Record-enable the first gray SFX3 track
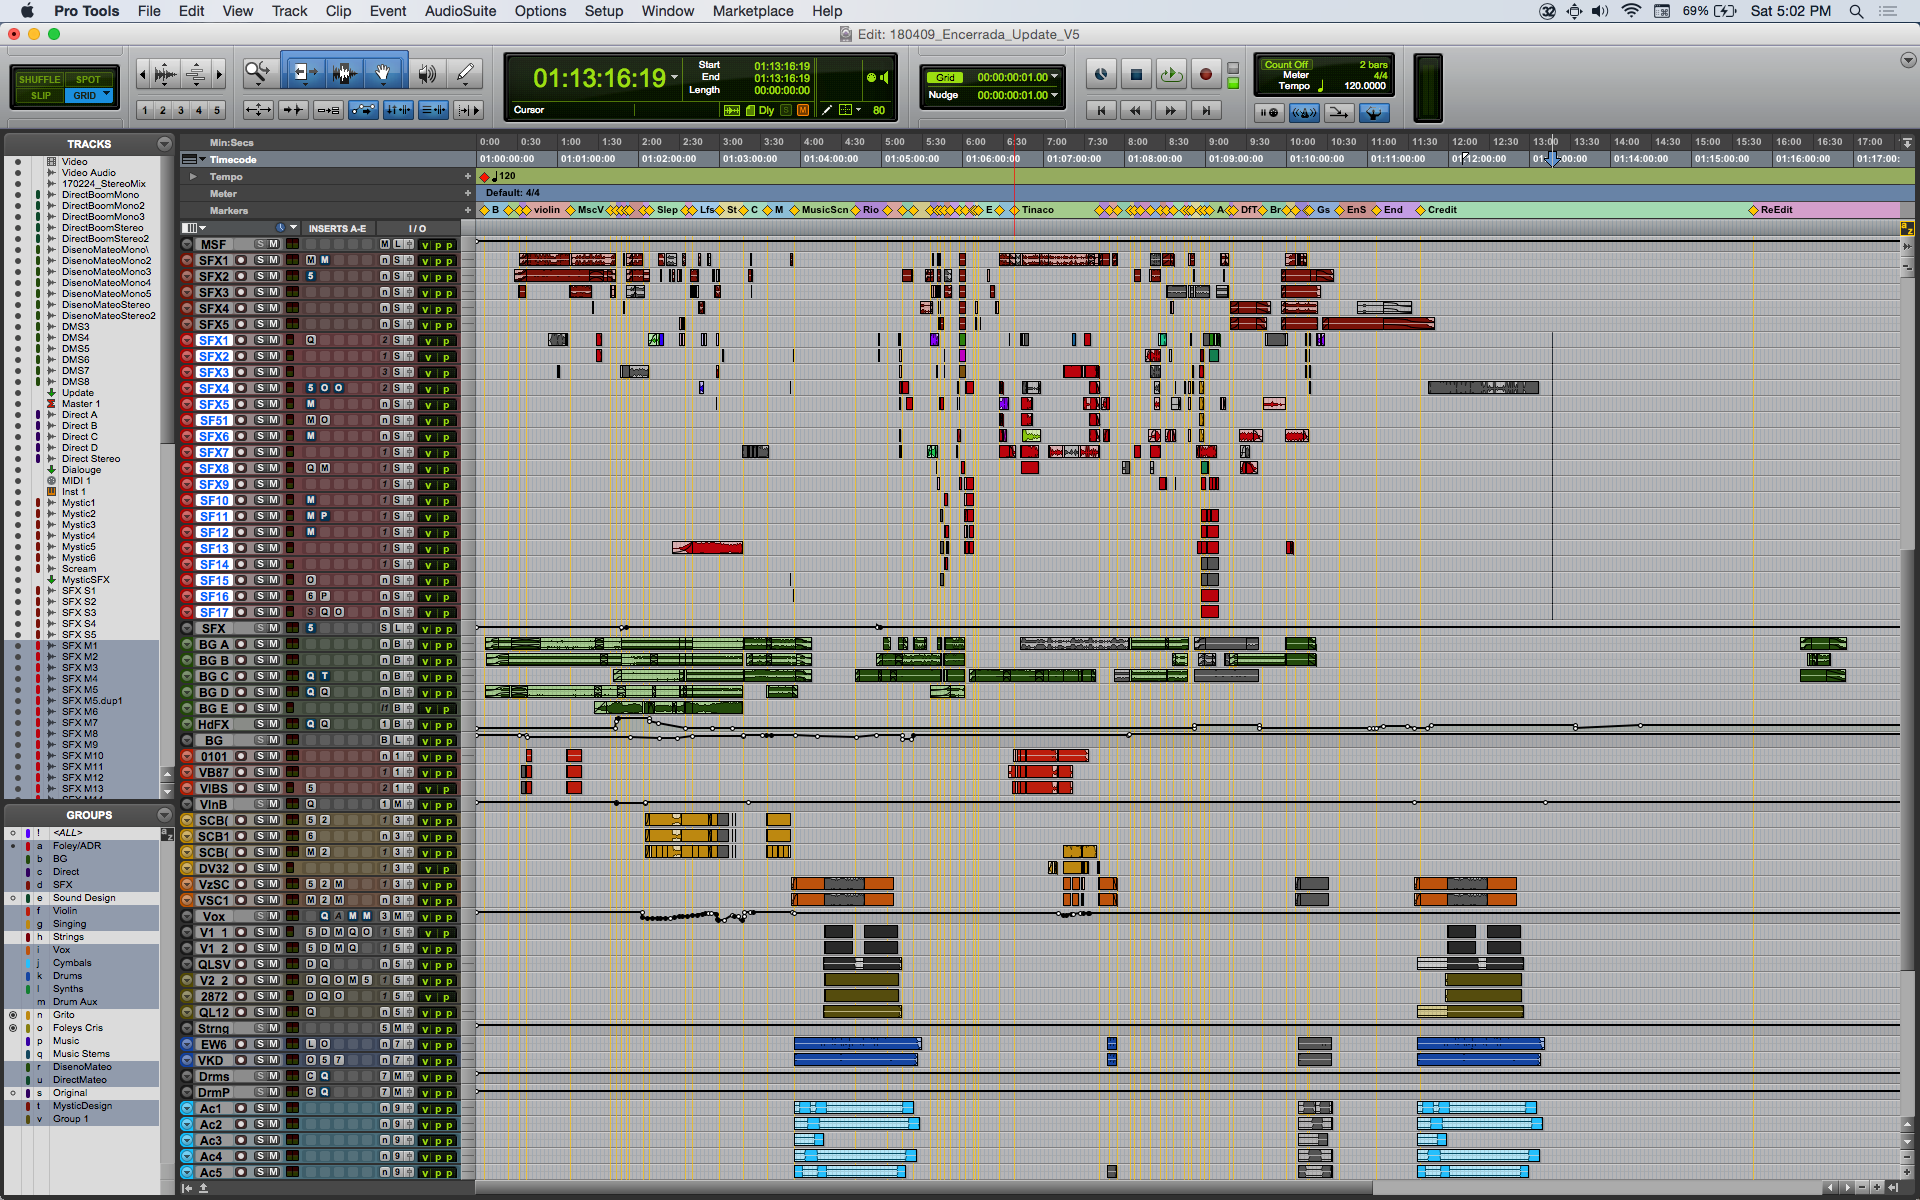 (241, 292)
